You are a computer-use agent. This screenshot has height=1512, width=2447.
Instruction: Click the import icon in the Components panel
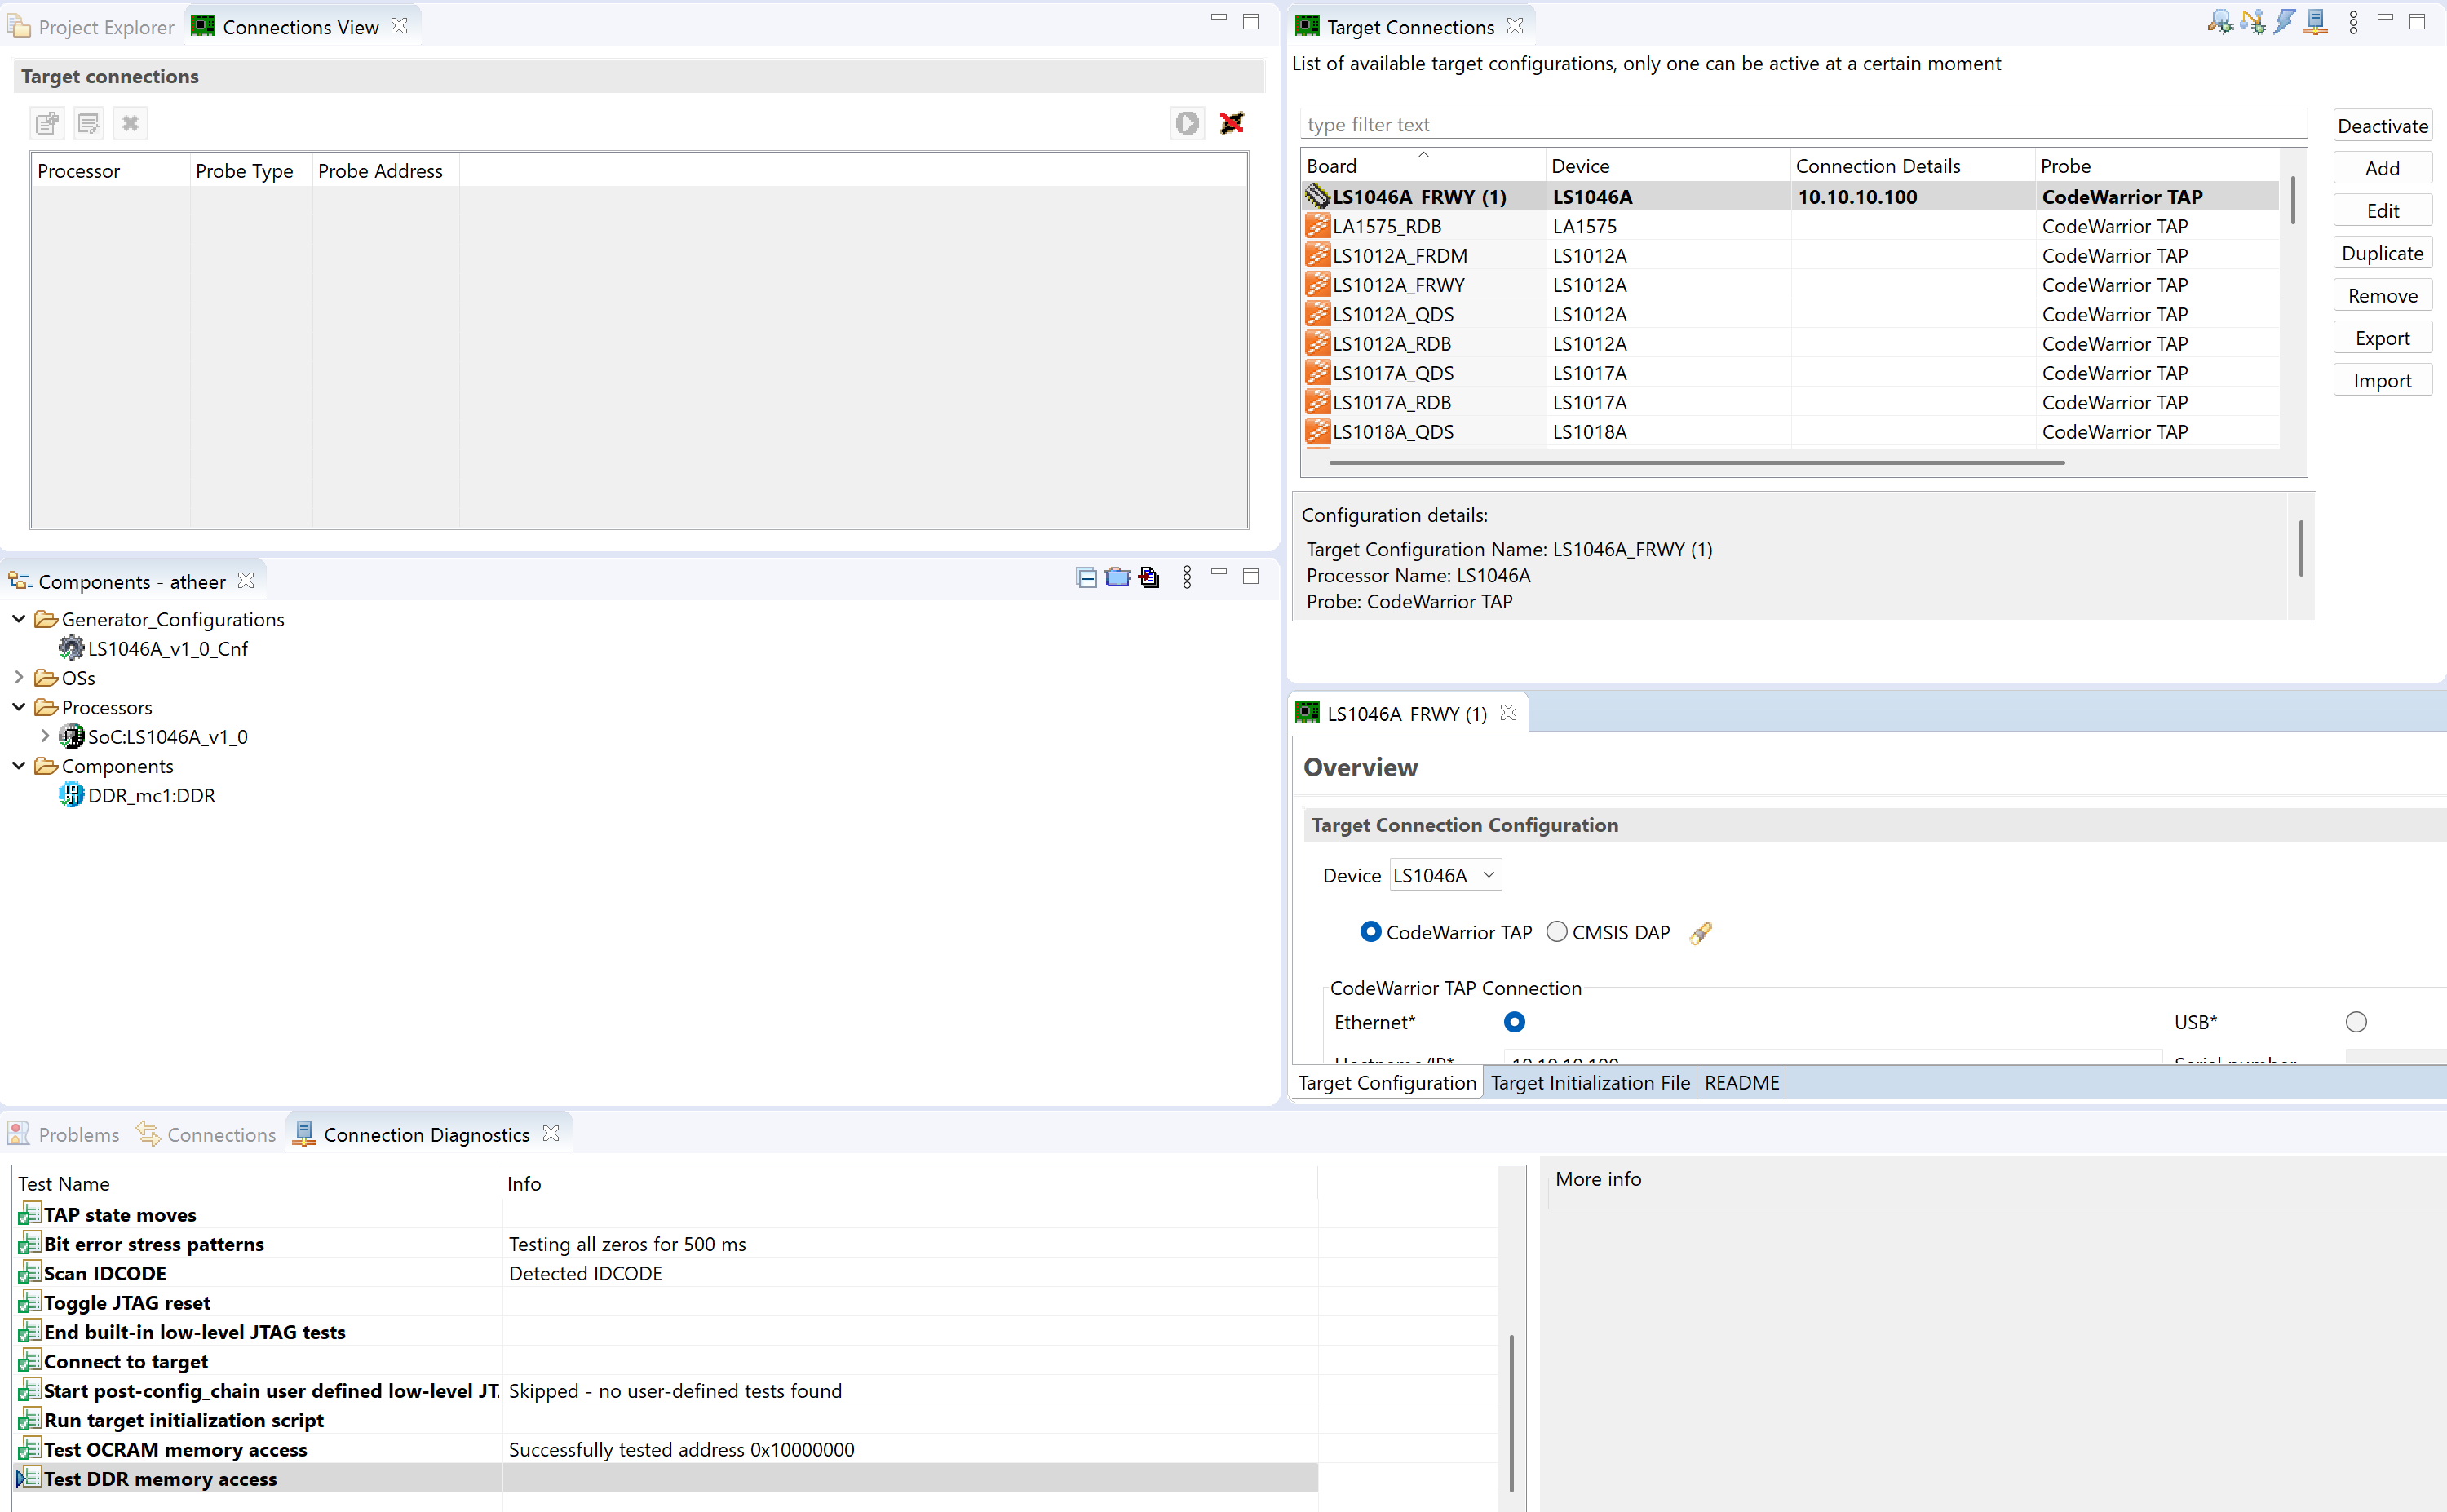point(1148,577)
